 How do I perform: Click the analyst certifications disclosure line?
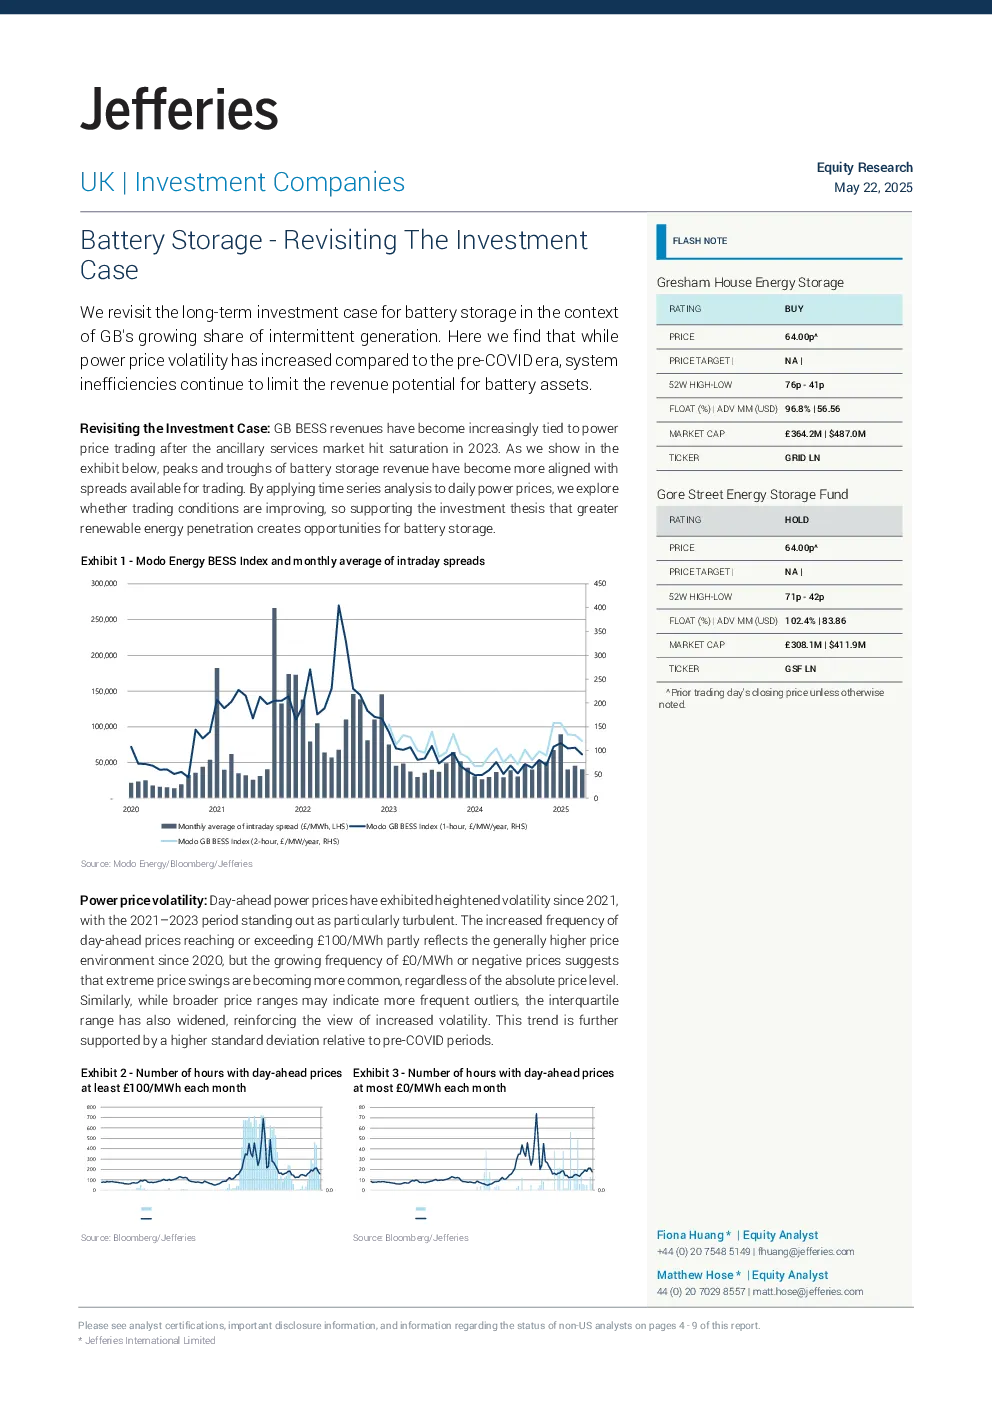[419, 1326]
